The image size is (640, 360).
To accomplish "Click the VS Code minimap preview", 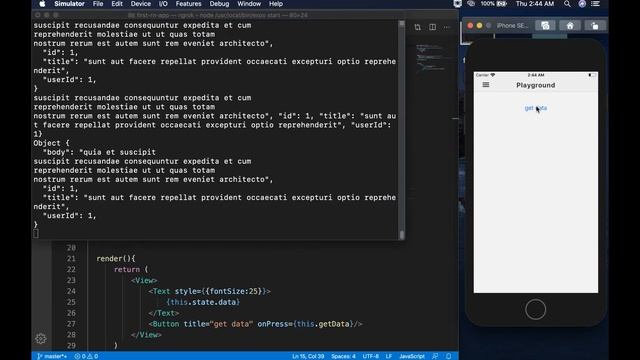I will click(x=430, y=59).
